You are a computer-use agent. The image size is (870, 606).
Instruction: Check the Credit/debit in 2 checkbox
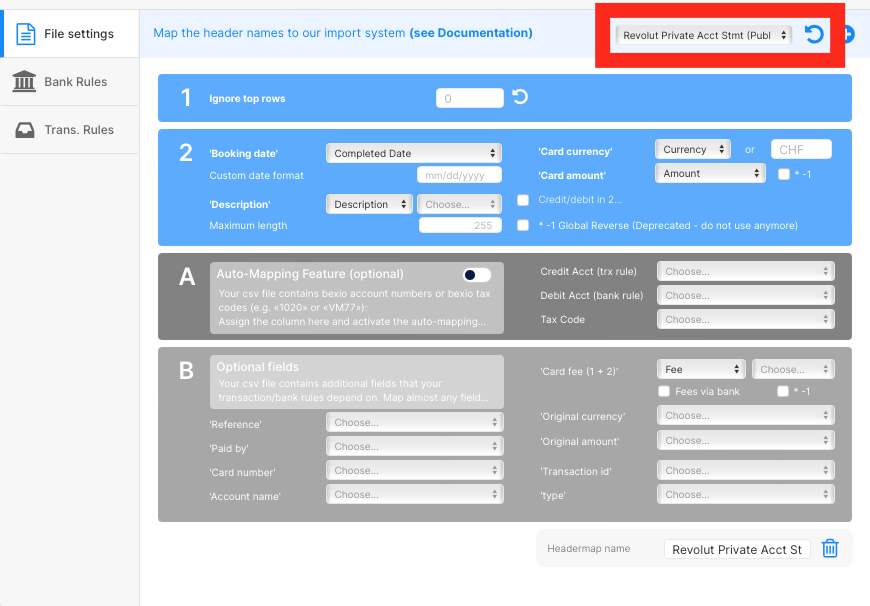pos(523,200)
